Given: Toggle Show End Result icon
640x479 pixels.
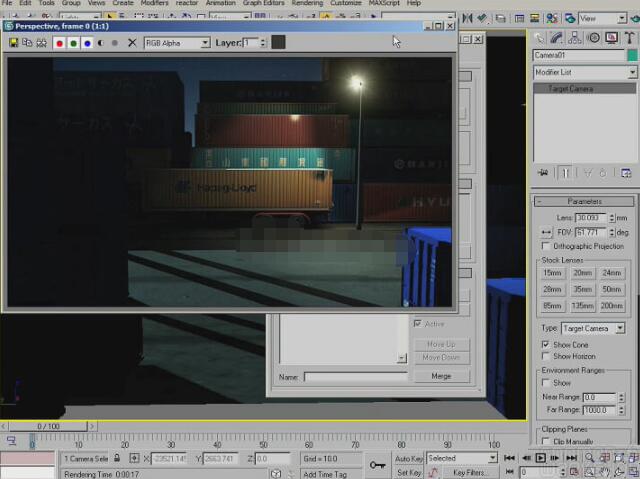Looking at the screenshot, I should click(565, 173).
